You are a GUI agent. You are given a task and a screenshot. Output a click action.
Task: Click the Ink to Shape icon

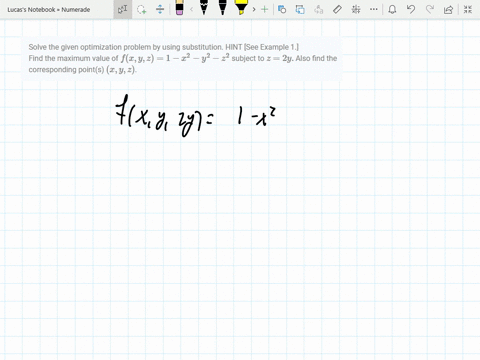pos(300,9)
